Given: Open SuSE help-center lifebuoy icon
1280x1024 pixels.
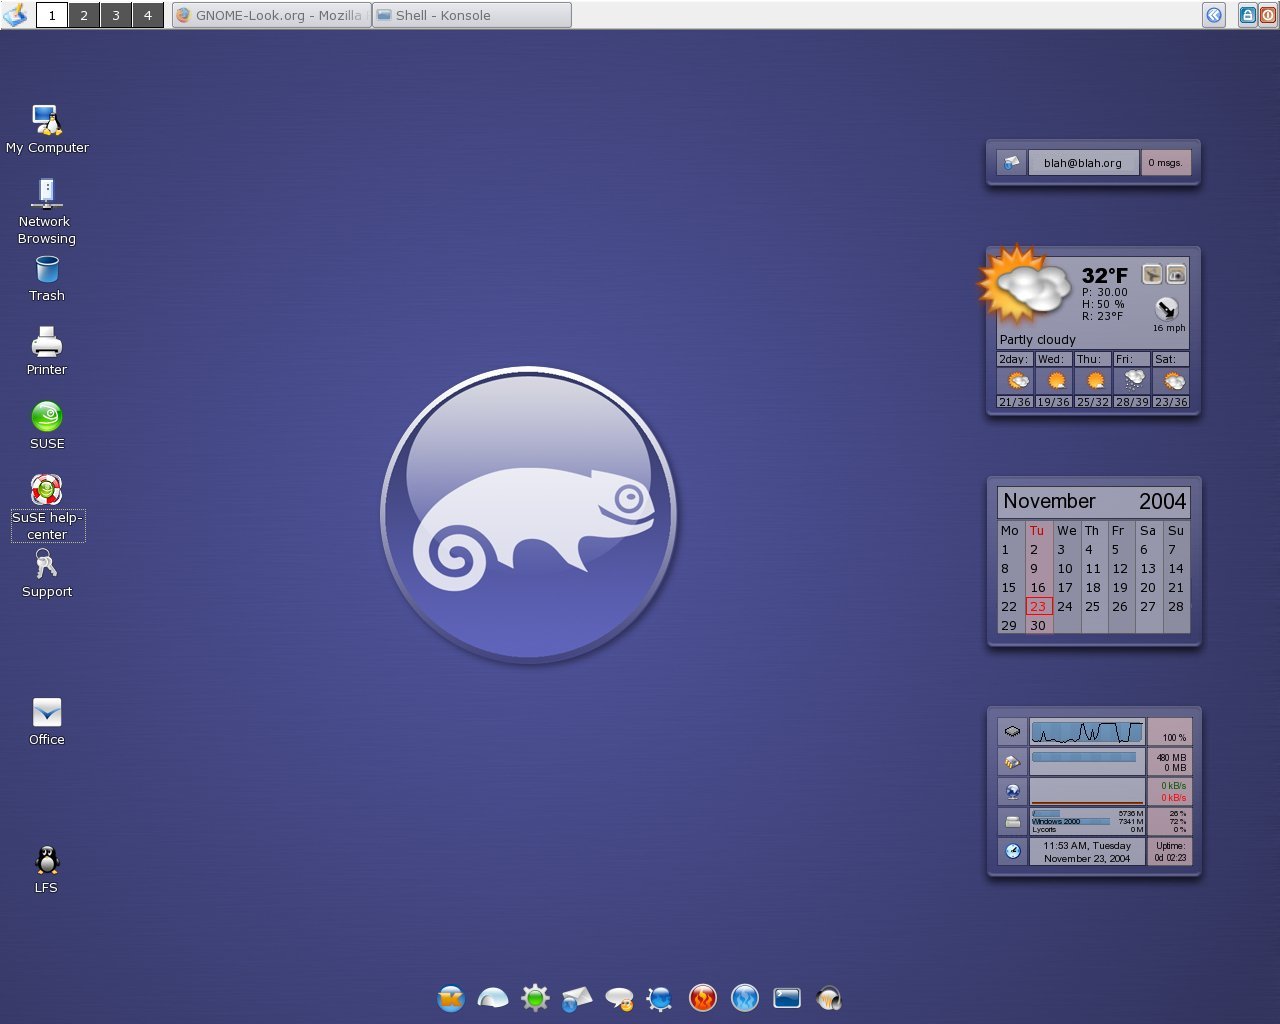Looking at the screenshot, I should coord(47,490).
